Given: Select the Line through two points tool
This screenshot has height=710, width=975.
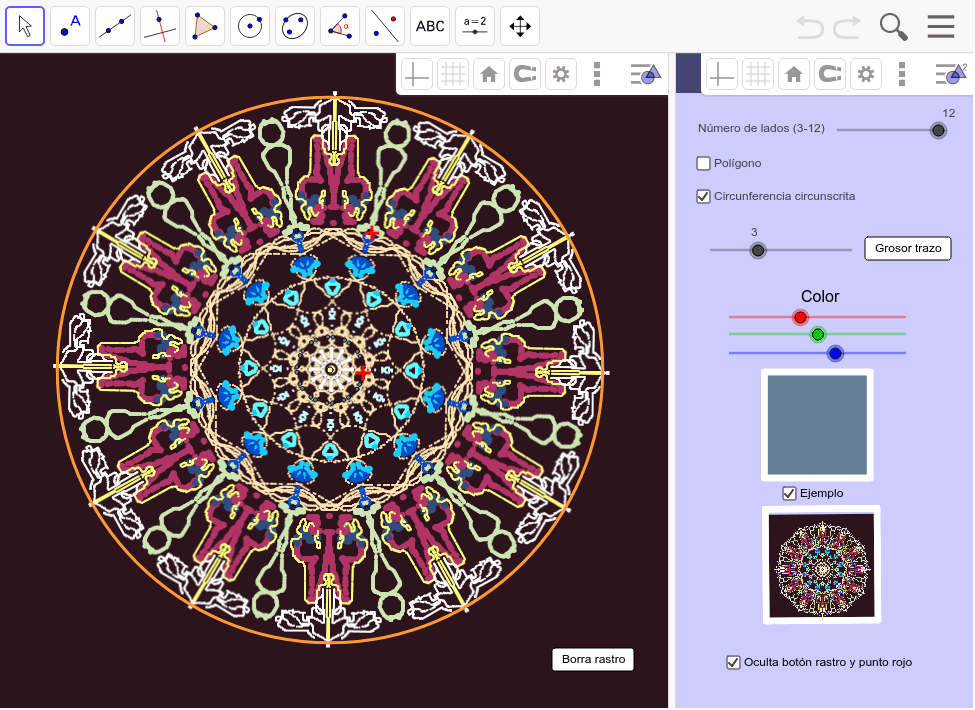Looking at the screenshot, I should tap(115, 26).
